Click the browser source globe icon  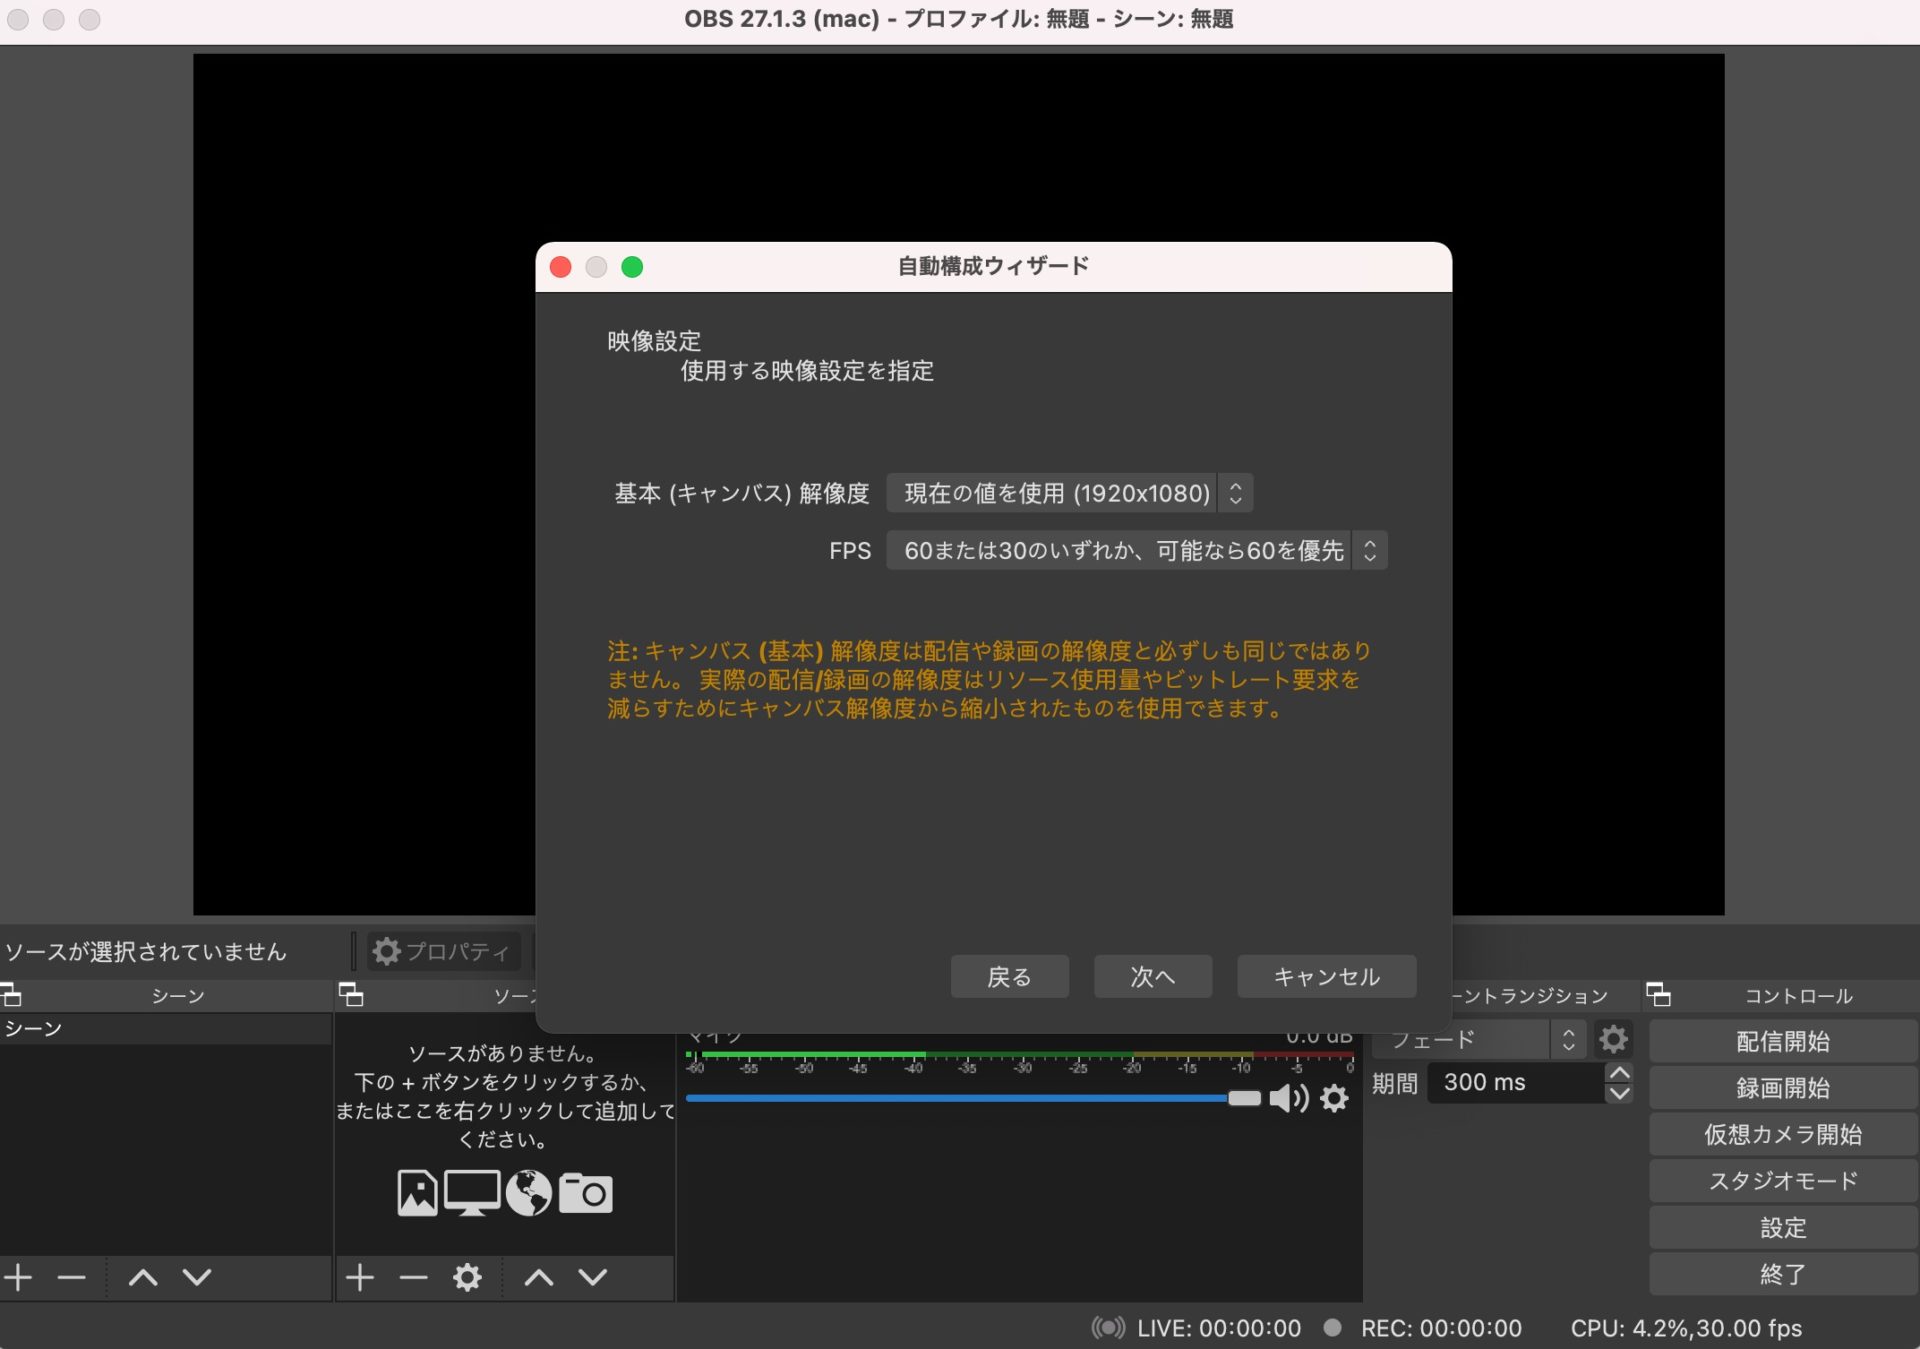pos(528,1193)
